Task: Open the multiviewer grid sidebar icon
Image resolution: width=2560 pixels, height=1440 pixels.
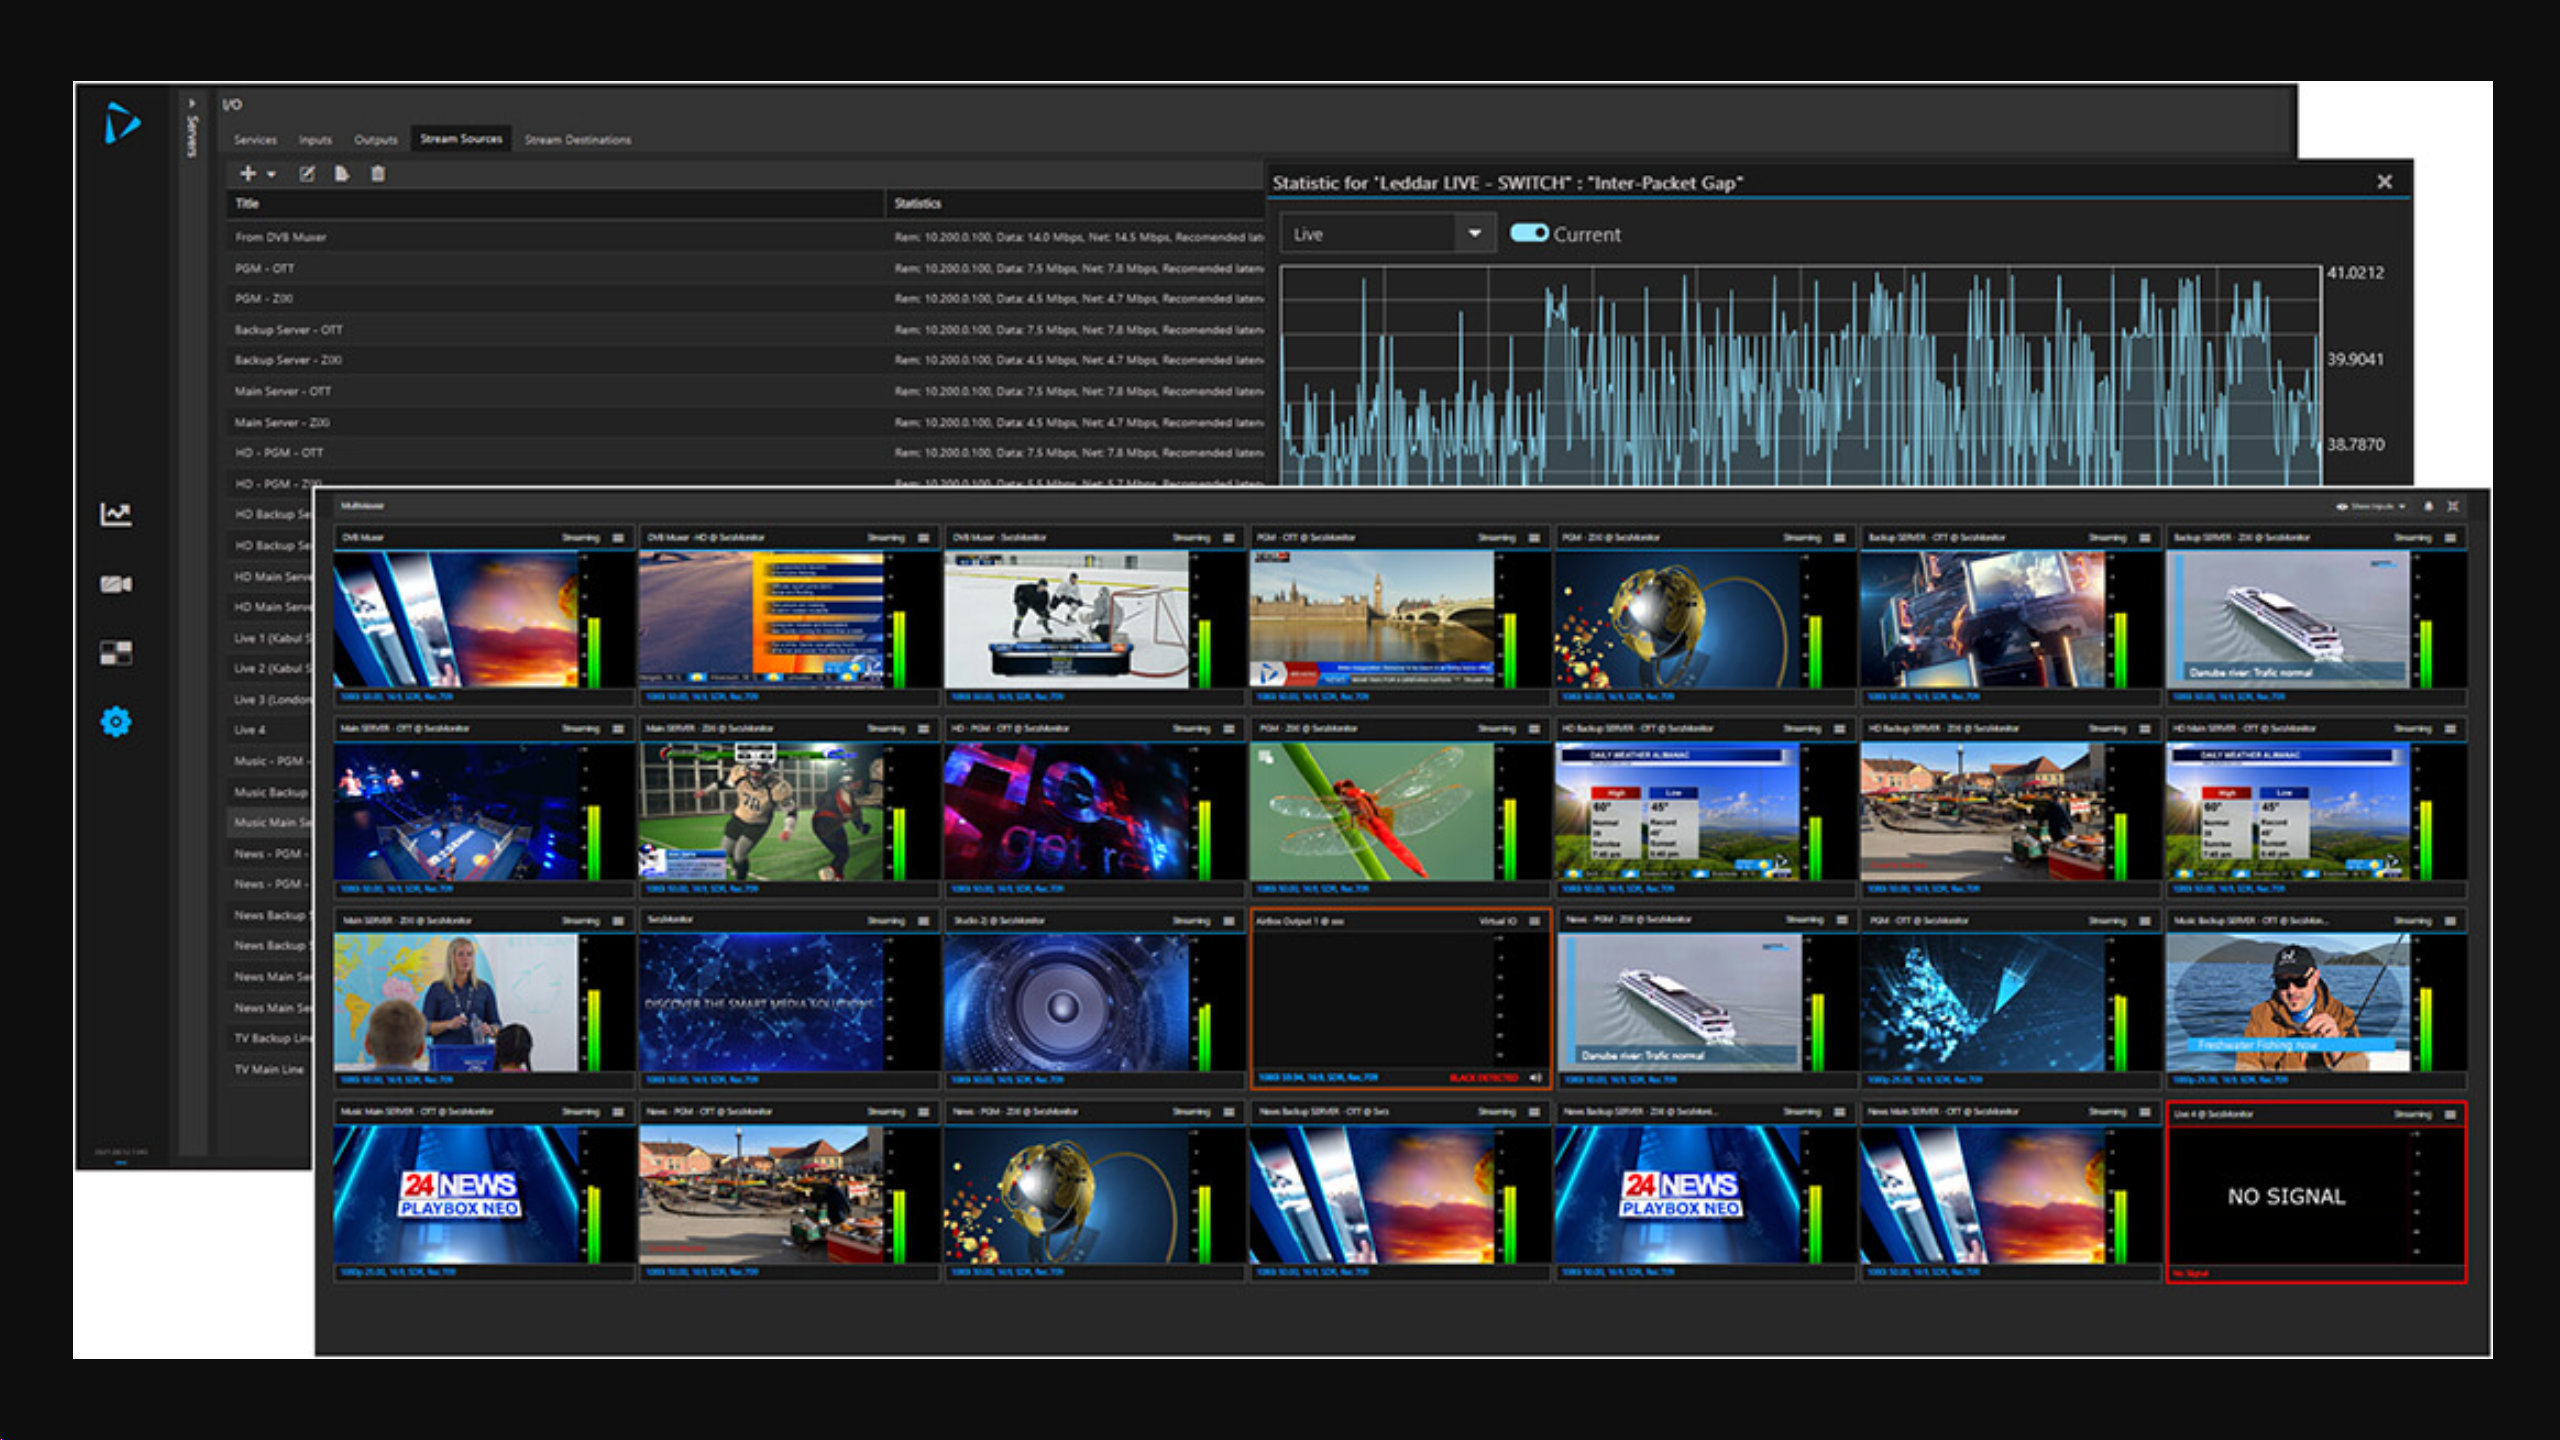Action: (x=116, y=653)
